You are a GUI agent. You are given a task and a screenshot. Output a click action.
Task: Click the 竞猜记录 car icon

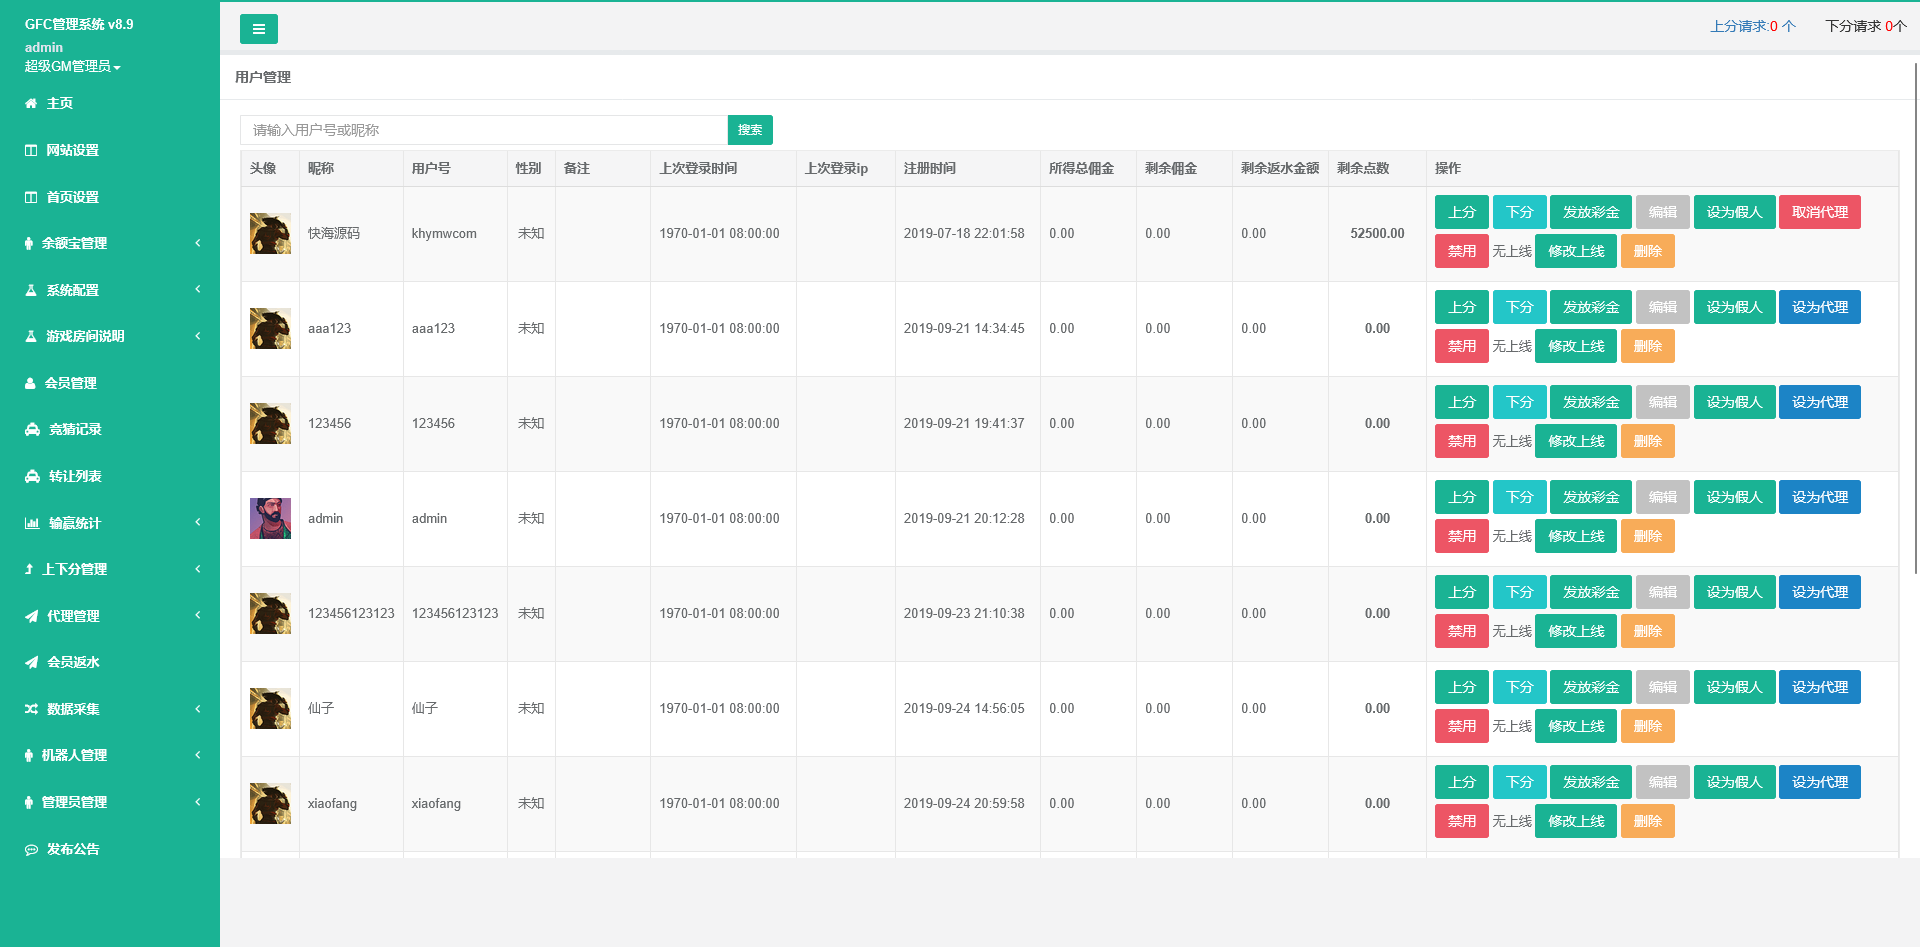29,429
